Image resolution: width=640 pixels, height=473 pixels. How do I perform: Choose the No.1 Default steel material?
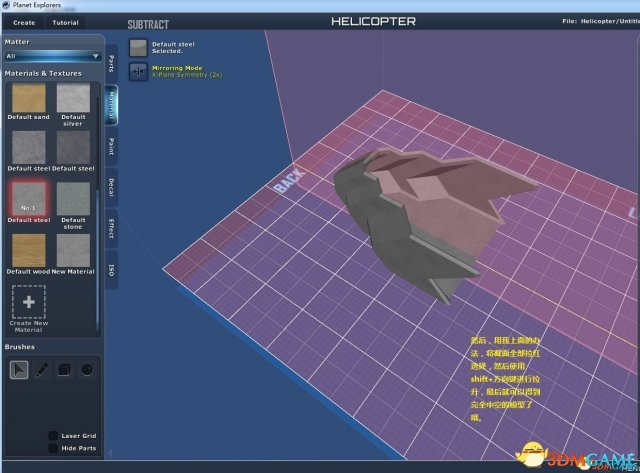point(29,199)
